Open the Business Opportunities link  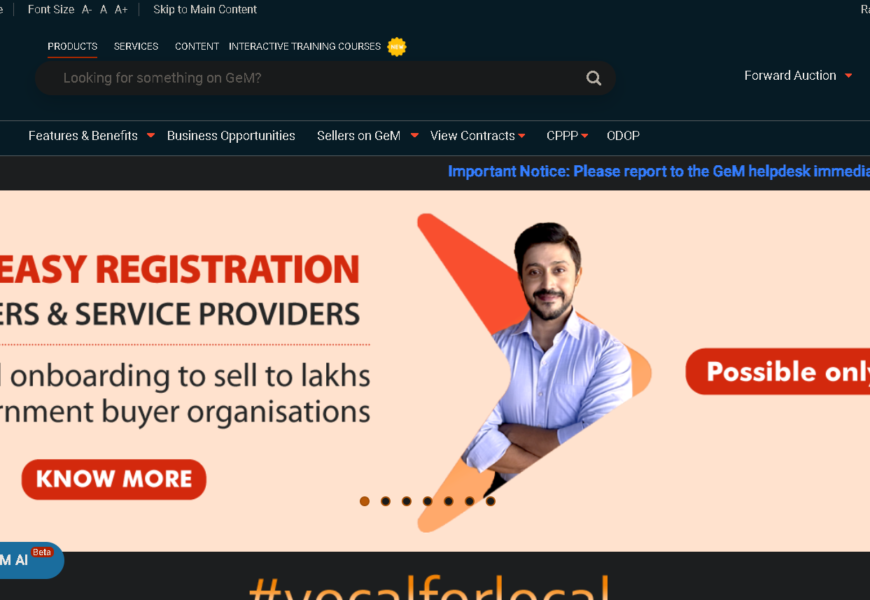tap(231, 136)
